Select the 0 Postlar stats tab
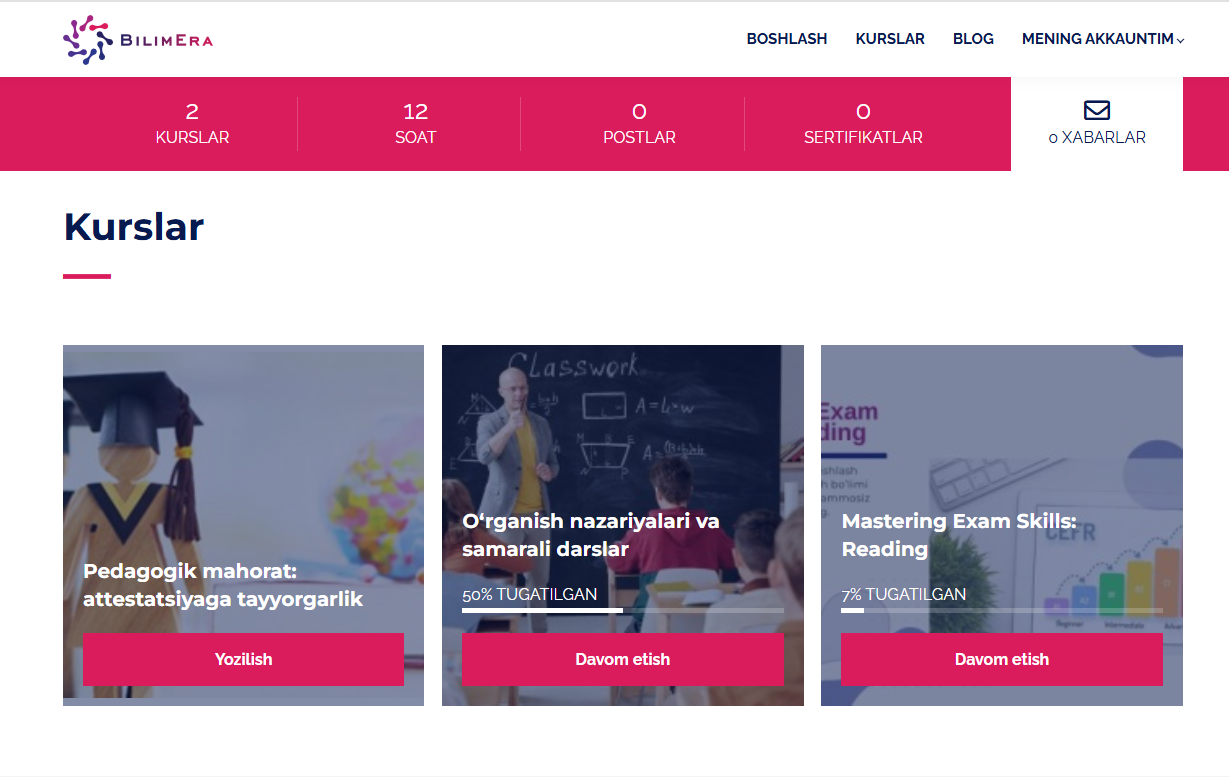Viewport: 1229px width, 777px height. (639, 124)
